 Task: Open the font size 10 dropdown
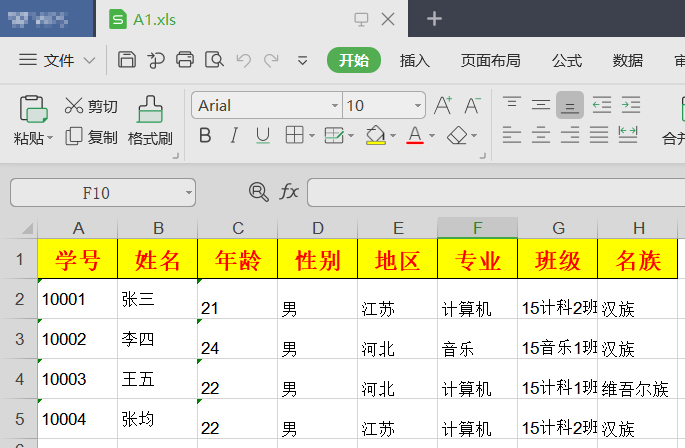[418, 105]
